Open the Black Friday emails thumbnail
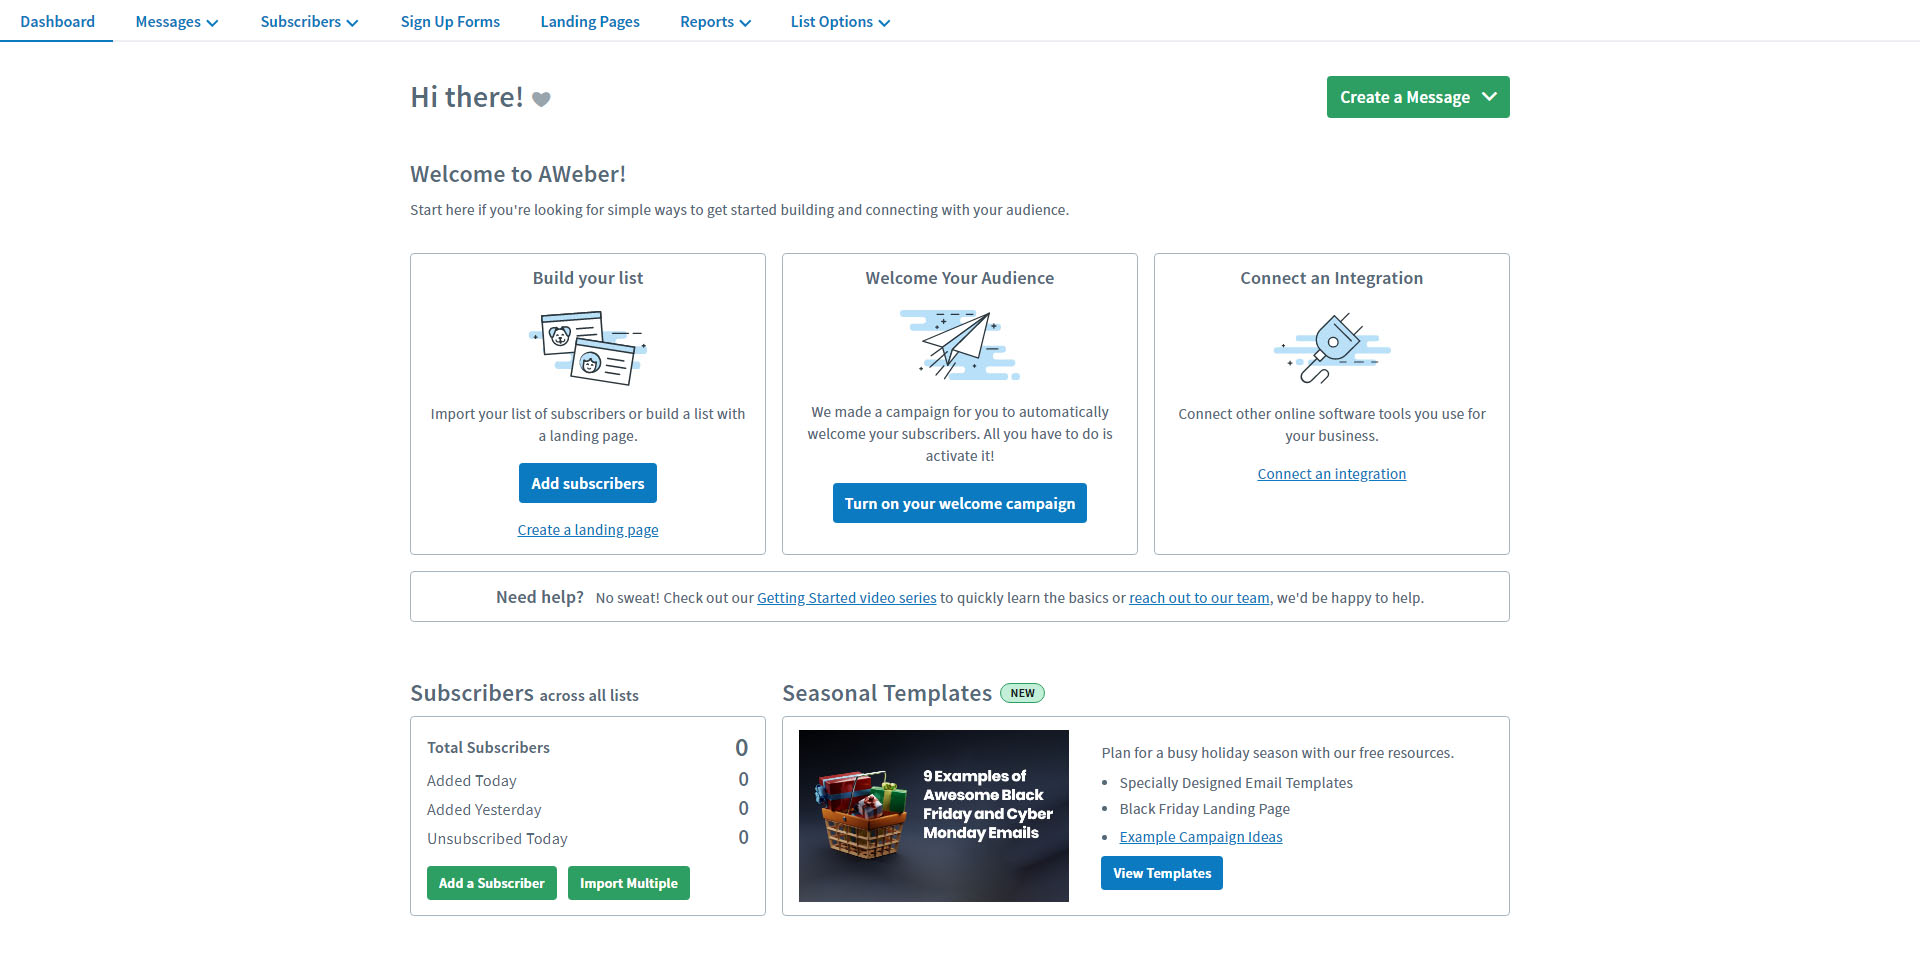This screenshot has width=1920, height=953. click(x=934, y=816)
